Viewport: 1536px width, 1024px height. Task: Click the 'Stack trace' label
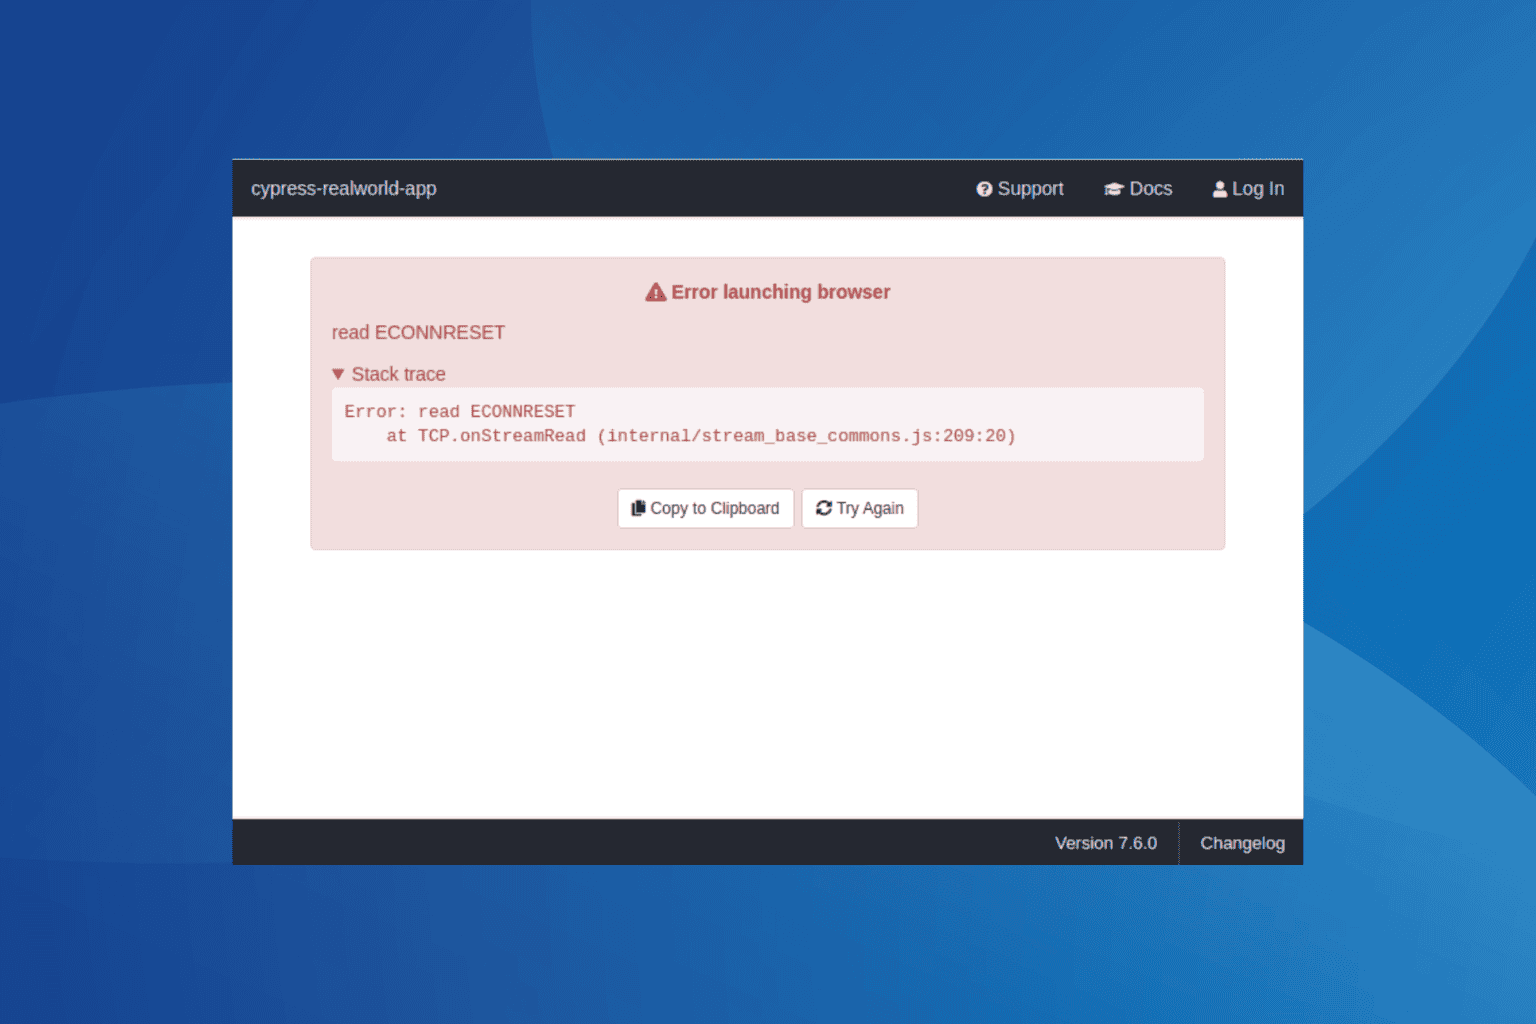pyautogui.click(x=399, y=374)
